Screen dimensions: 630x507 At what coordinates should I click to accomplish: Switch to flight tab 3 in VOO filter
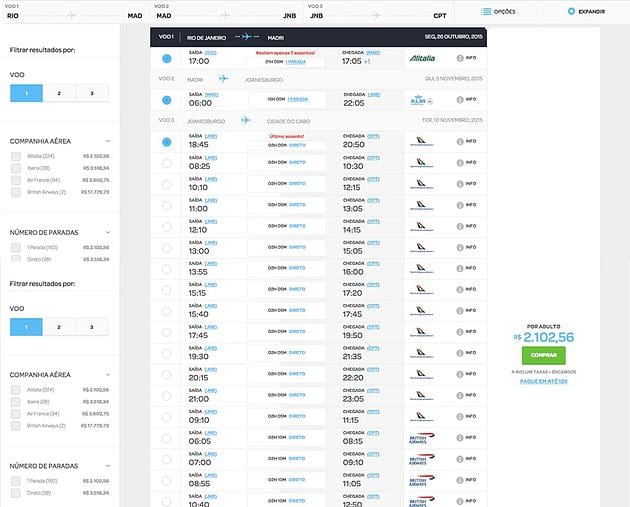coord(92,92)
